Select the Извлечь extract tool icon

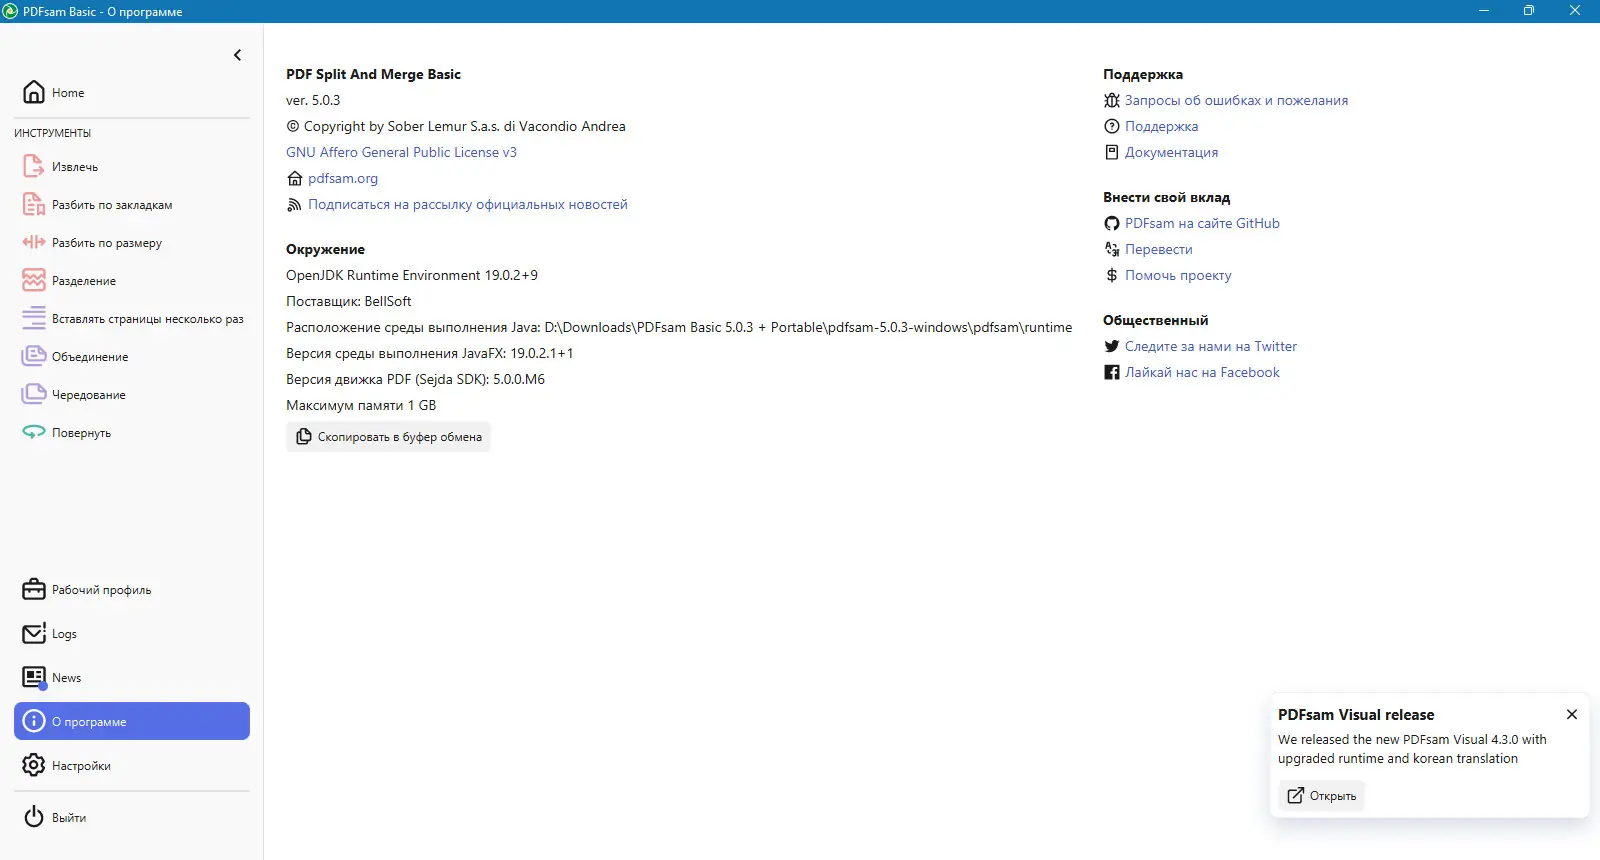[x=34, y=166]
